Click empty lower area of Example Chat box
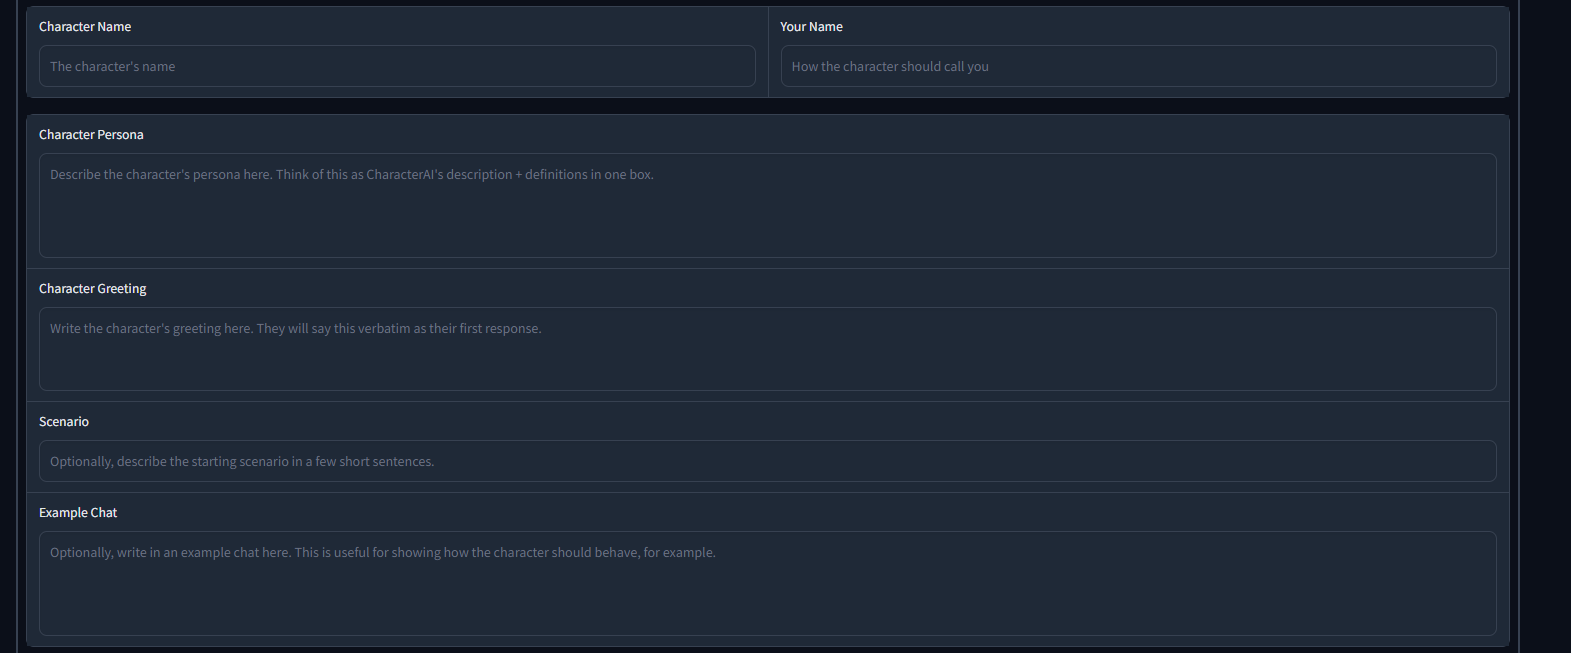The height and width of the screenshot is (653, 1571). coord(768,605)
